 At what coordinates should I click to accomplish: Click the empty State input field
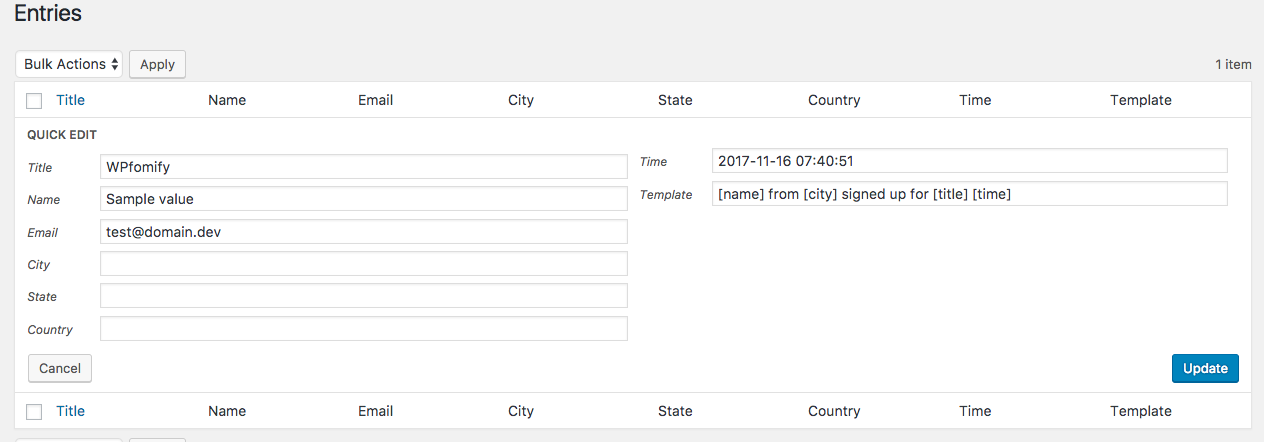click(364, 296)
